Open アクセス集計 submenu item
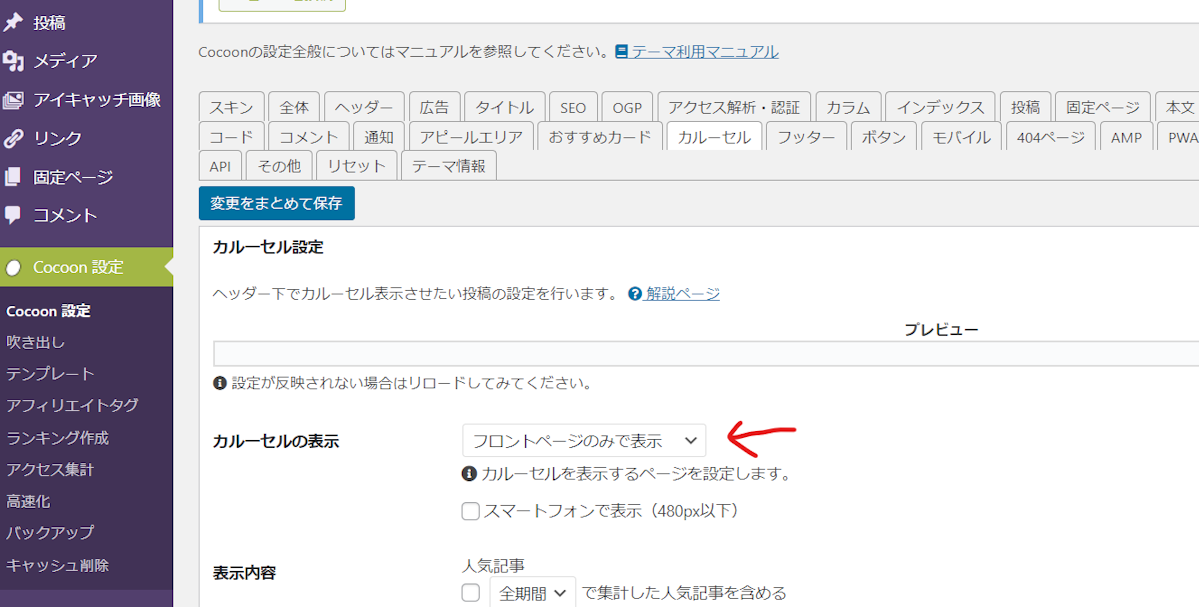The width and height of the screenshot is (1199, 607). click(x=50, y=469)
